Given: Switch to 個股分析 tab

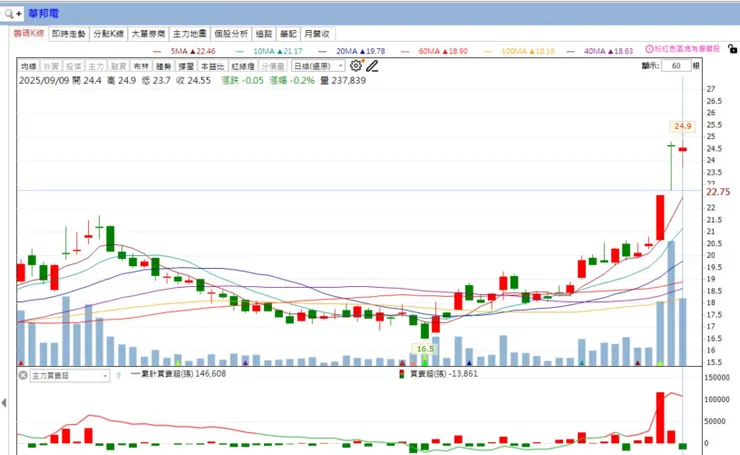Looking at the screenshot, I should (231, 34).
